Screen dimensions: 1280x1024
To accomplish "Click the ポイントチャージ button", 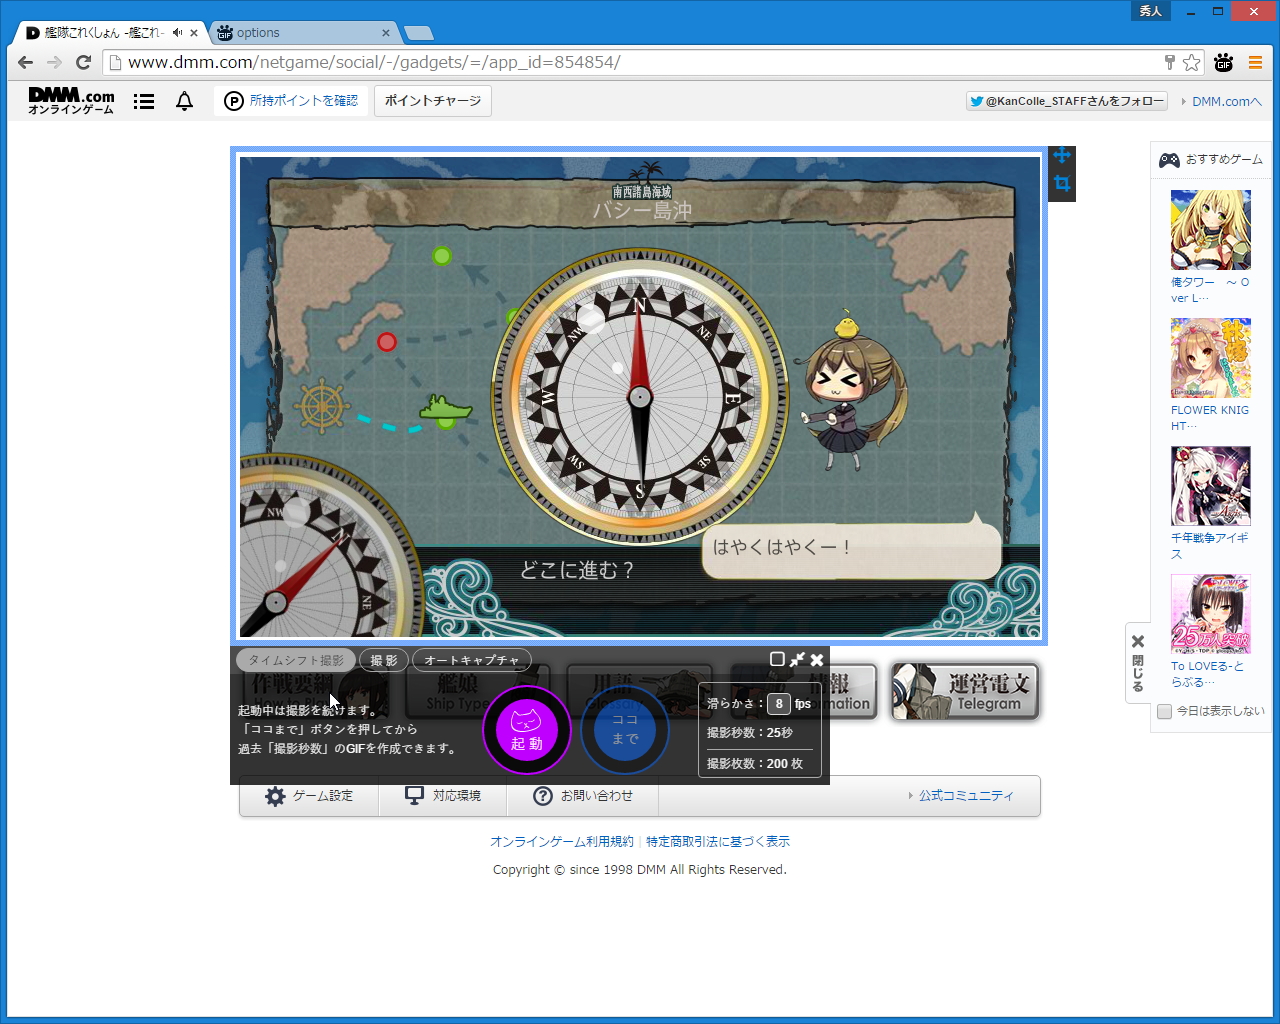I will pyautogui.click(x=433, y=101).
